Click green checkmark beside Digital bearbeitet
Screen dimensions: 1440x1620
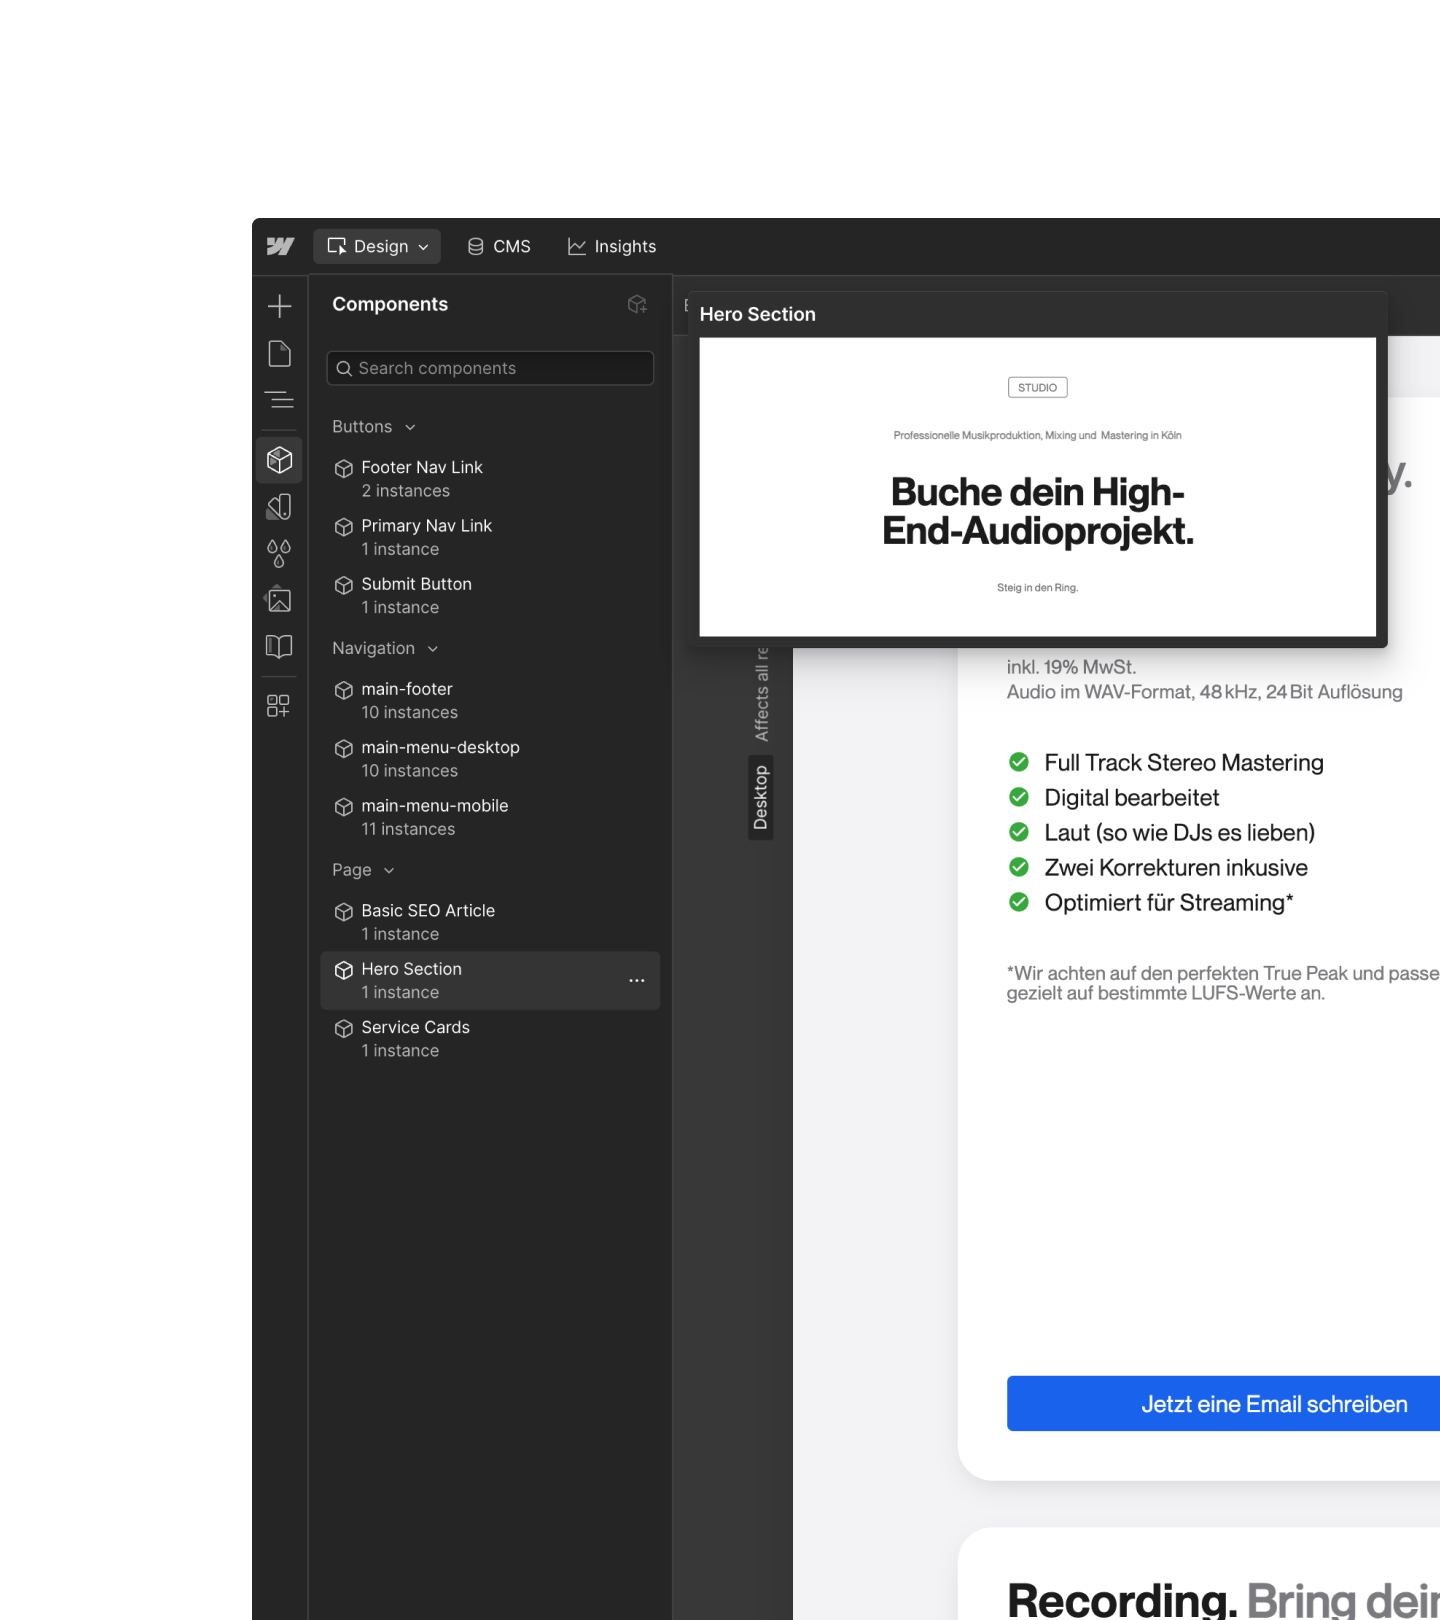1019,797
